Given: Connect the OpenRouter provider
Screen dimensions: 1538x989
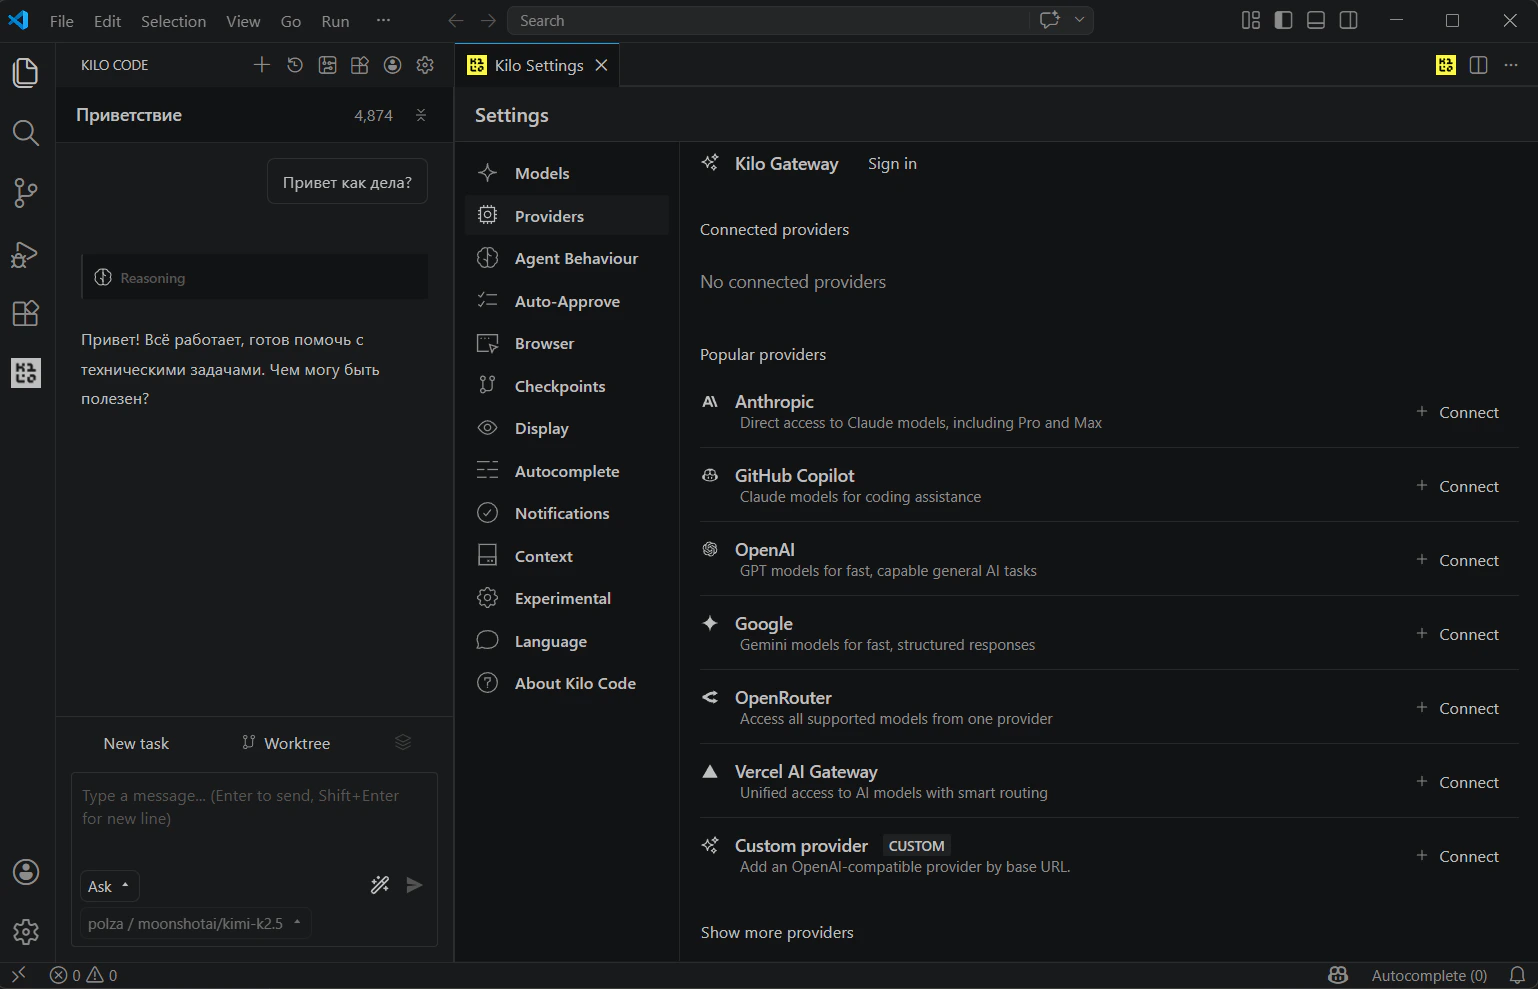Looking at the screenshot, I should [x=1458, y=708].
